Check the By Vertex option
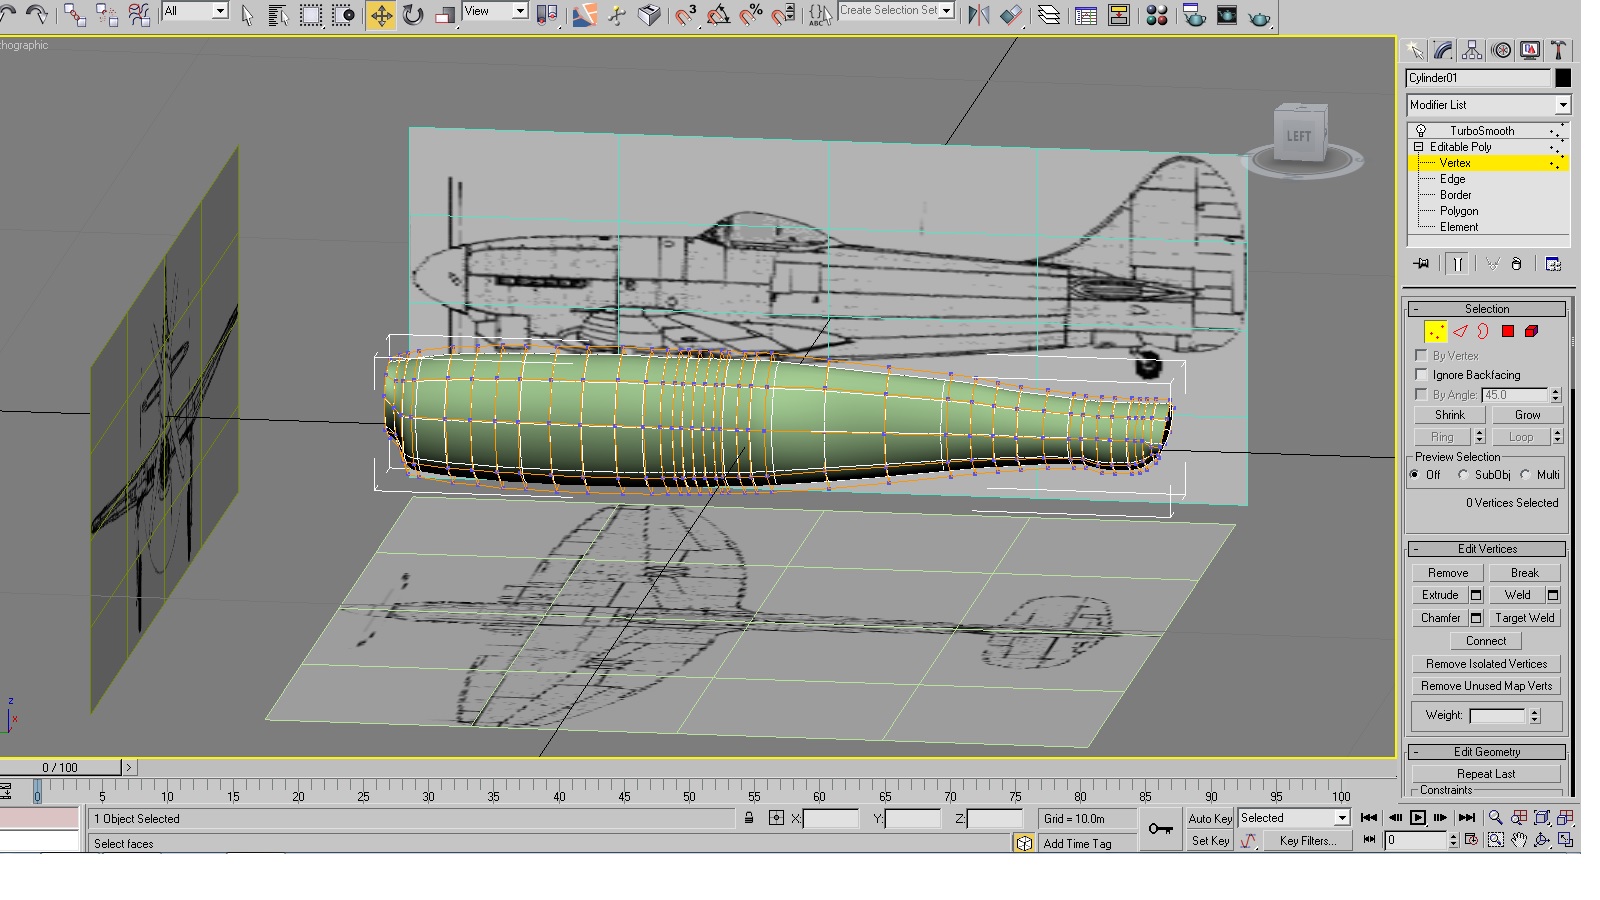The width and height of the screenshot is (1600, 900). (1421, 356)
